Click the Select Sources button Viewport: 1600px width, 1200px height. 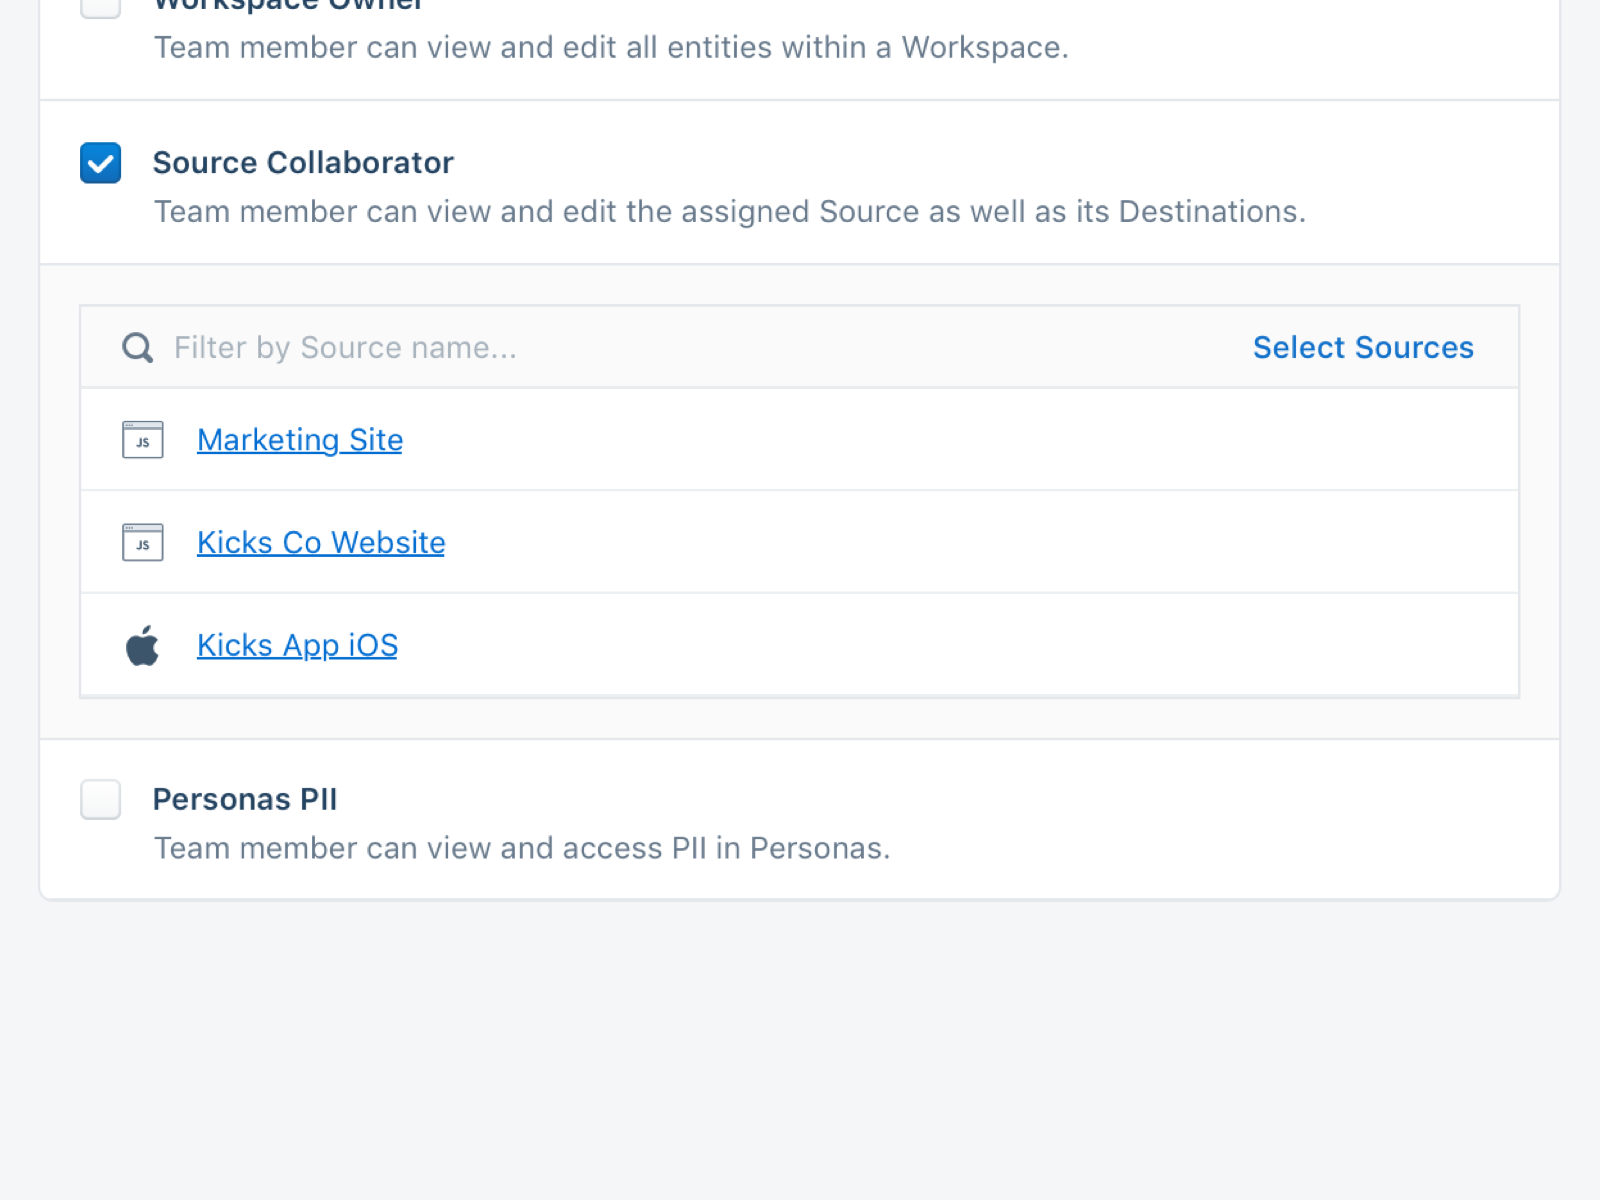[x=1363, y=347]
